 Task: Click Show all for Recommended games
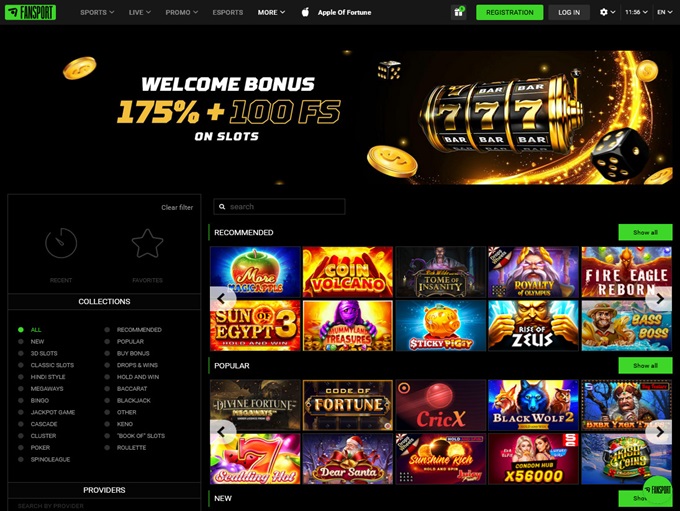coord(645,233)
